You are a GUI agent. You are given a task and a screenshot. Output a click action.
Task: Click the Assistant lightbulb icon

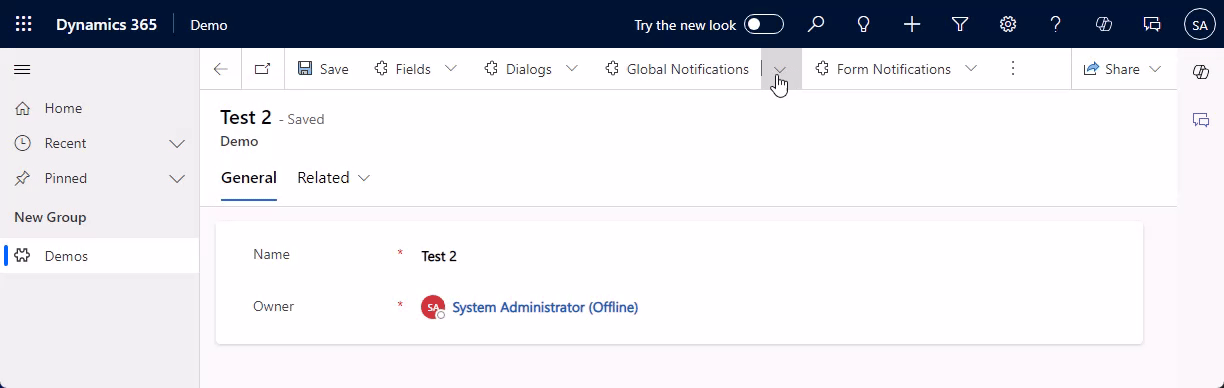864,24
